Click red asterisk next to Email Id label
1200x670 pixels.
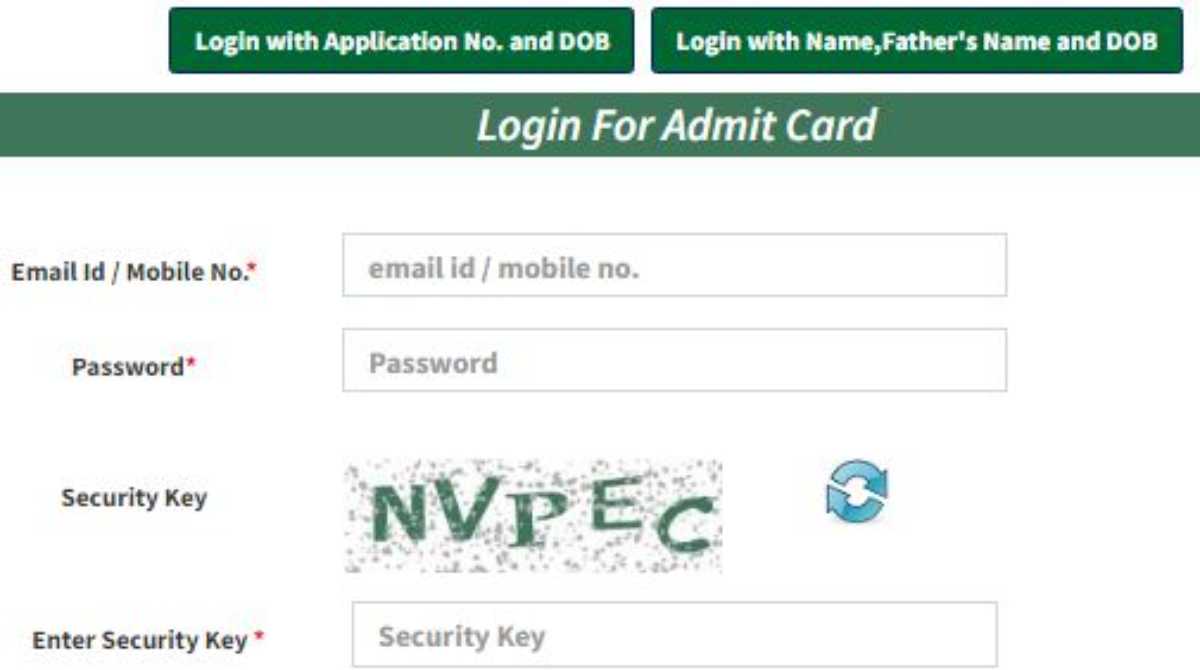tap(253, 268)
